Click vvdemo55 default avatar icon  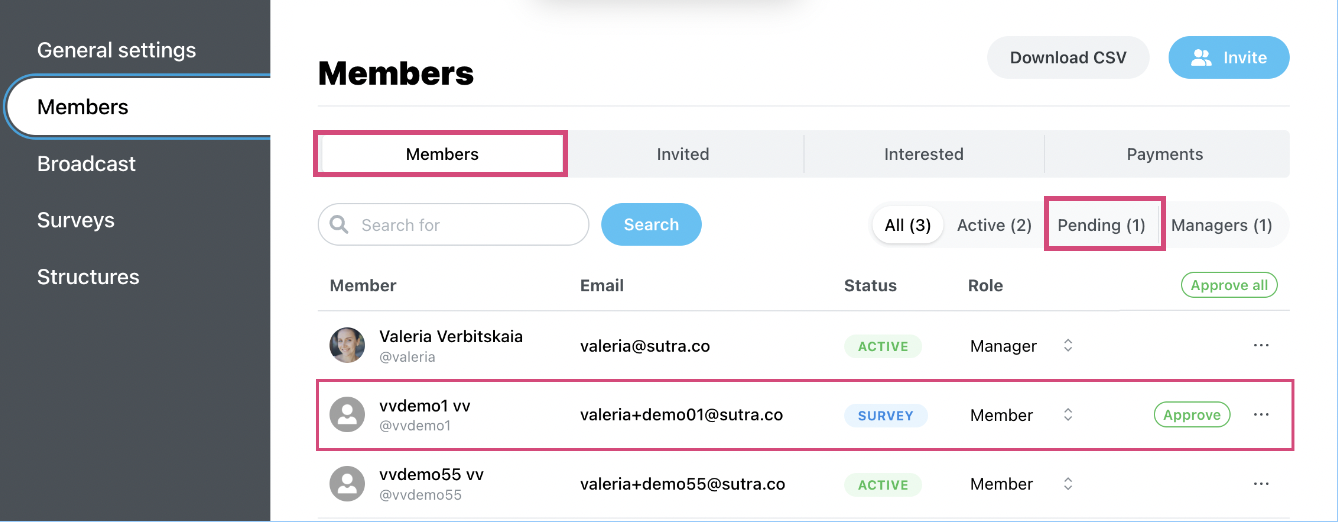[347, 483]
